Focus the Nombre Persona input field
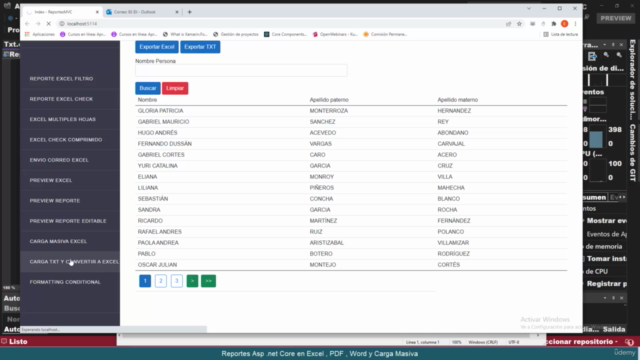 click(x=241, y=71)
